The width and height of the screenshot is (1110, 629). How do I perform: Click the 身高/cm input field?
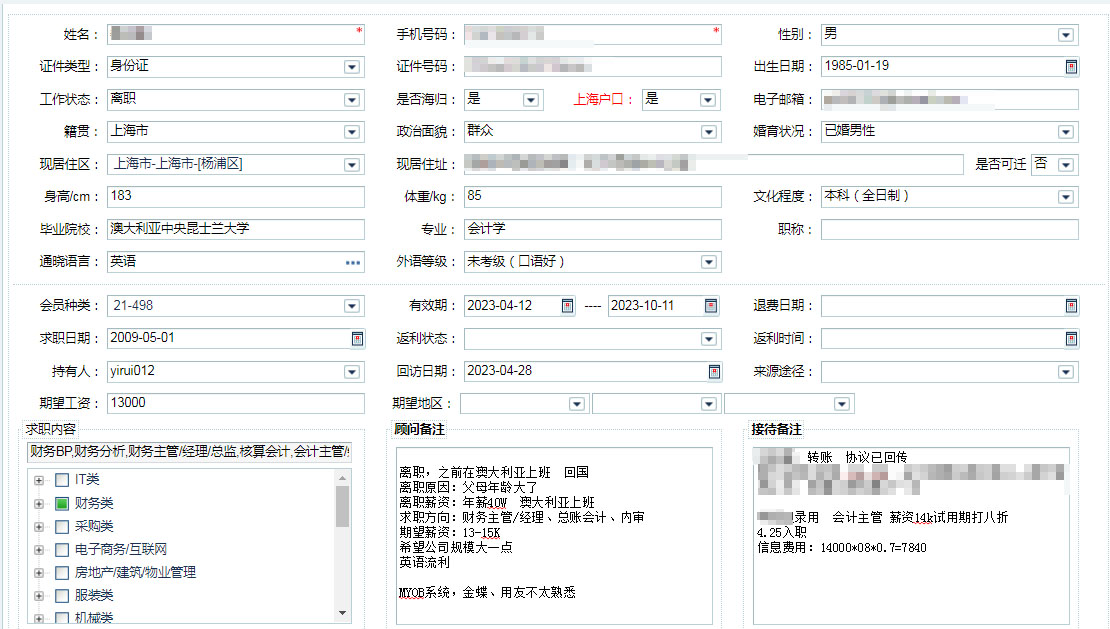click(x=236, y=197)
